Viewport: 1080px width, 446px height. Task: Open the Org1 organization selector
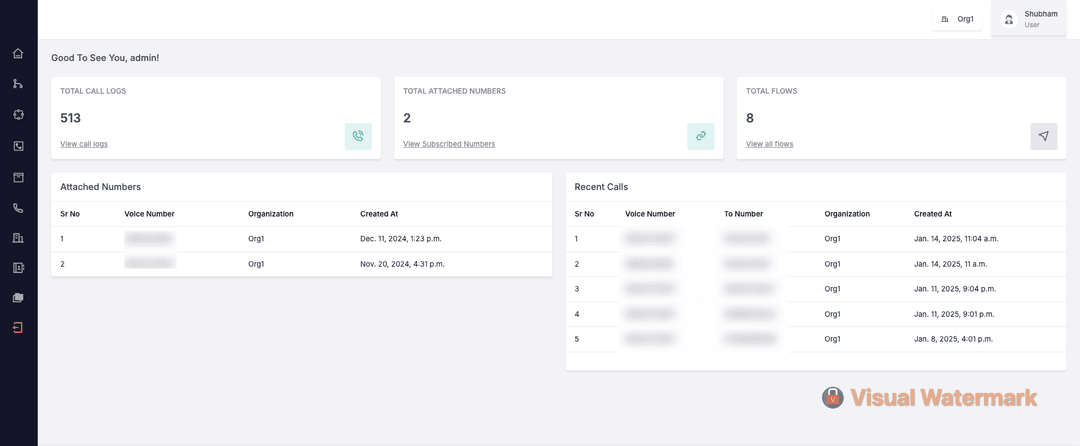pyautogui.click(x=957, y=19)
